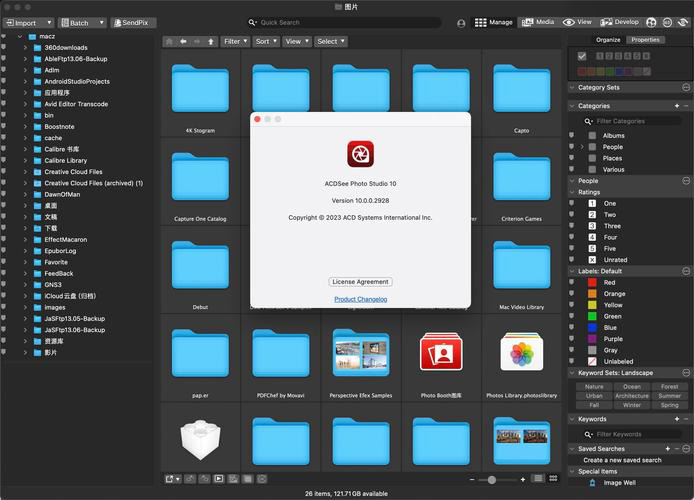Click the film reel icon beside Develop
Screen dimensions: 694x500
coord(651,23)
